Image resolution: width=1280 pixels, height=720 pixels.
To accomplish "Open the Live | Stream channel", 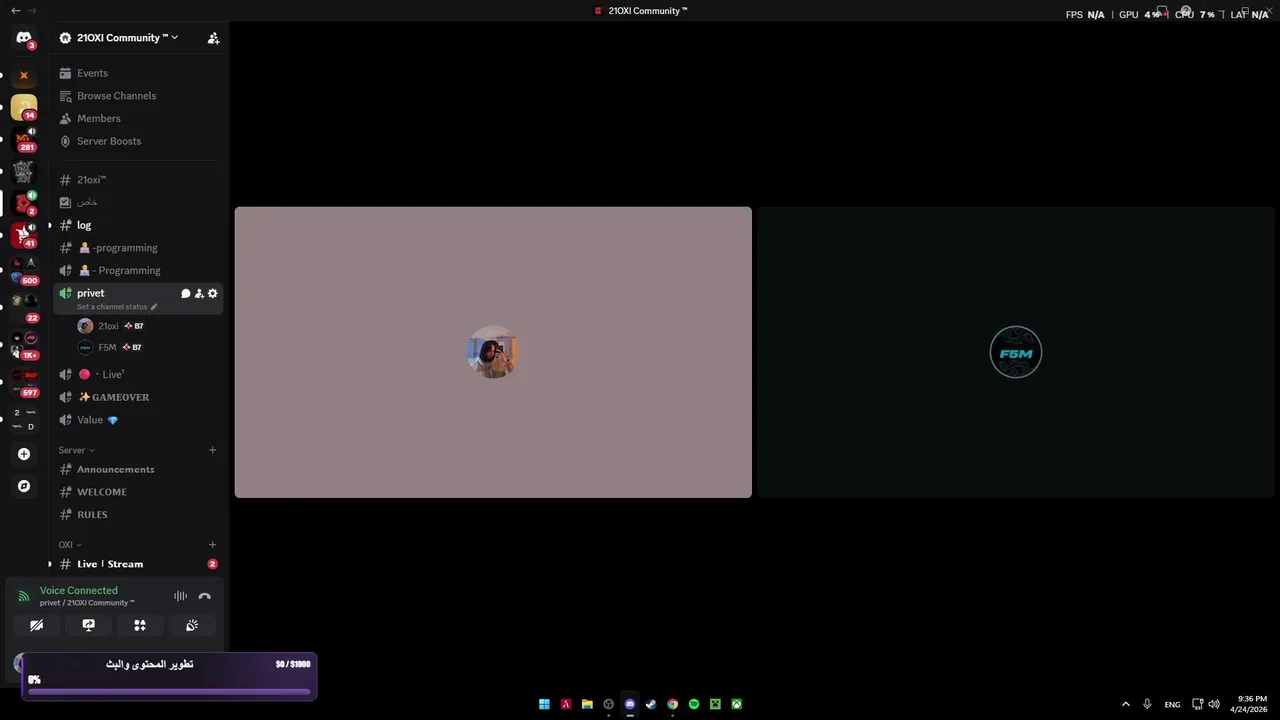I will (x=138, y=564).
